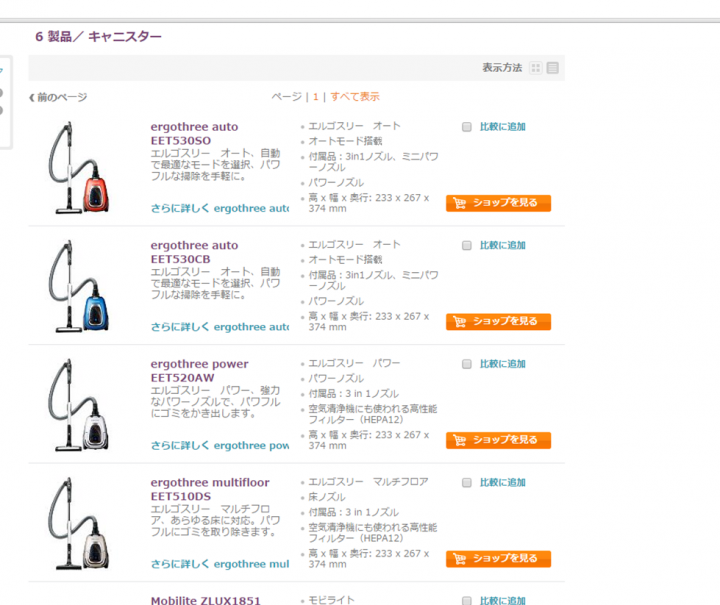720x605 pixels.
Task: Check compare box for EET510DS
Action: click(467, 482)
